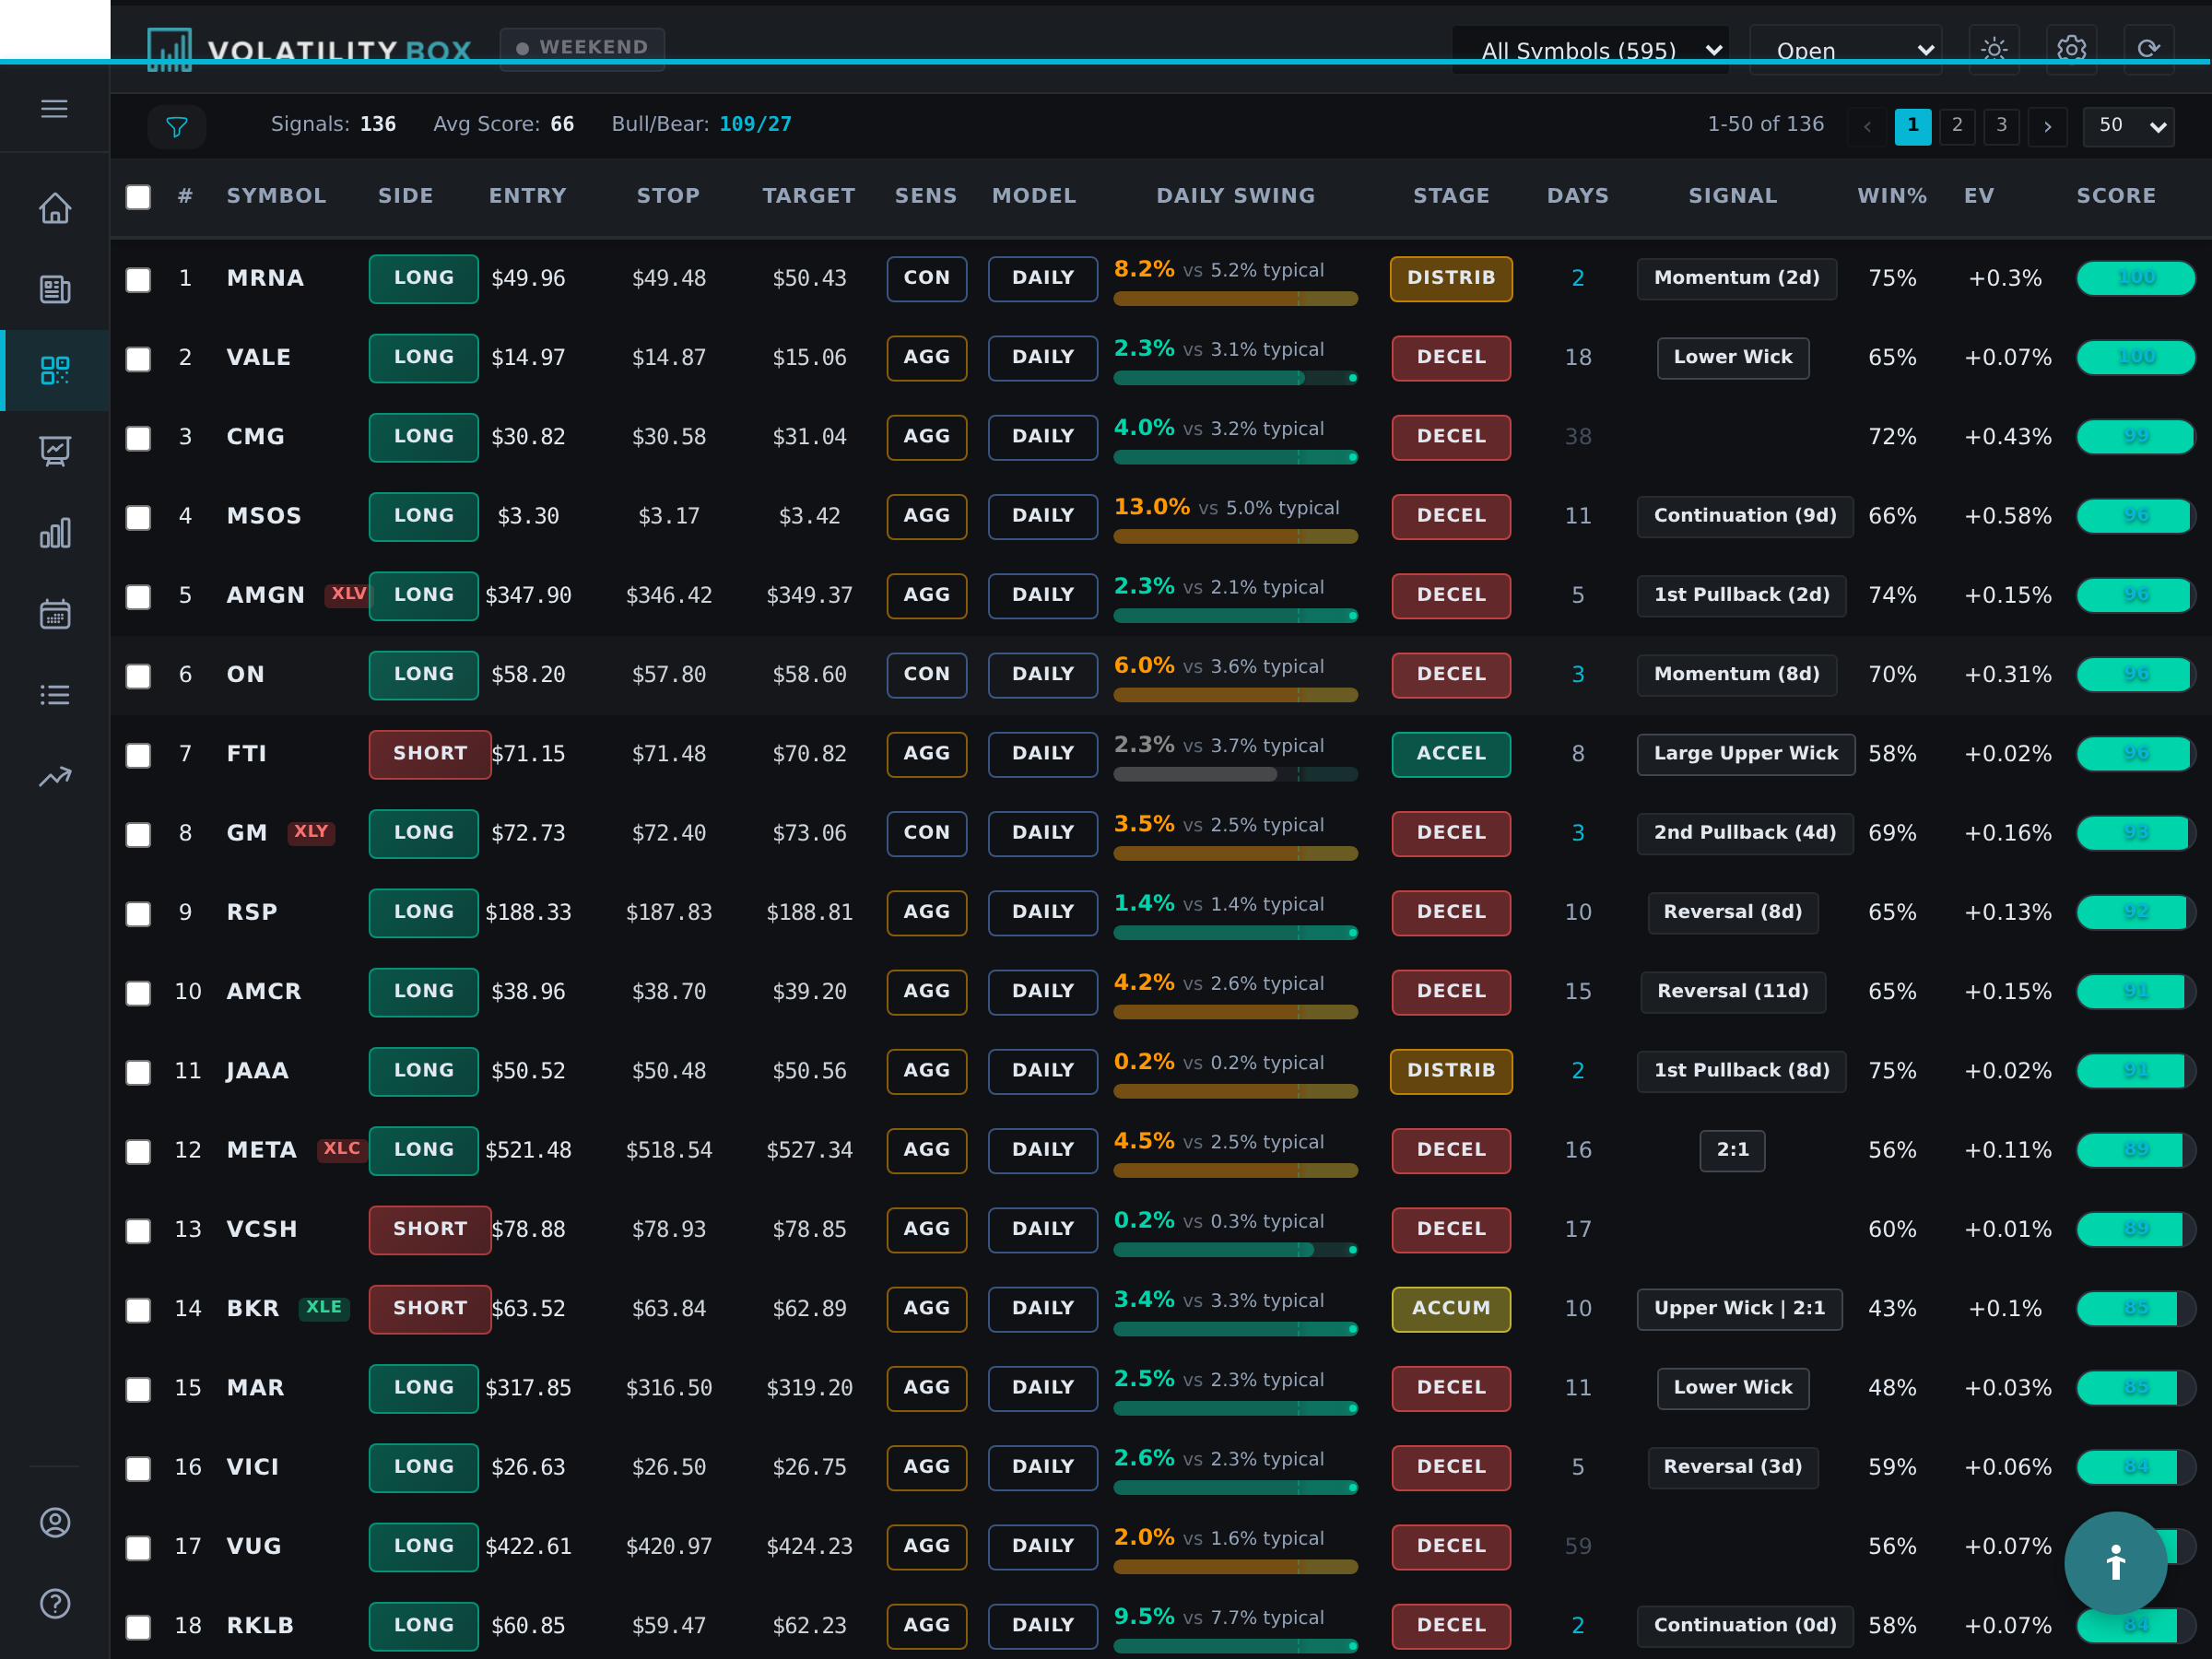Check the MRNA row checkbox

(x=138, y=279)
